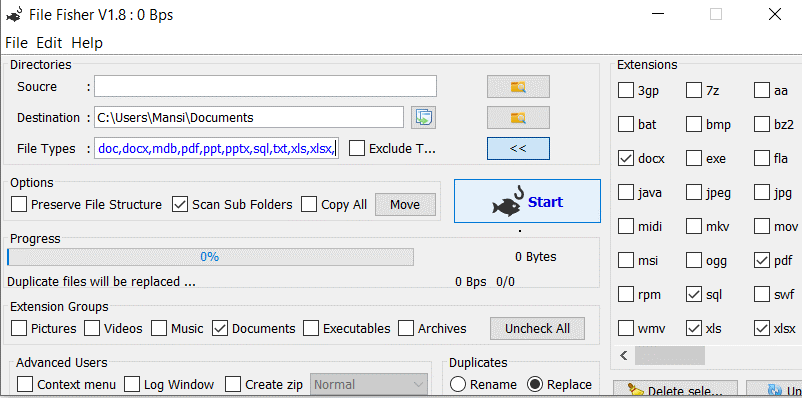Check the Archives extension group
This screenshot has width=802, height=398.
pyautogui.click(x=406, y=328)
